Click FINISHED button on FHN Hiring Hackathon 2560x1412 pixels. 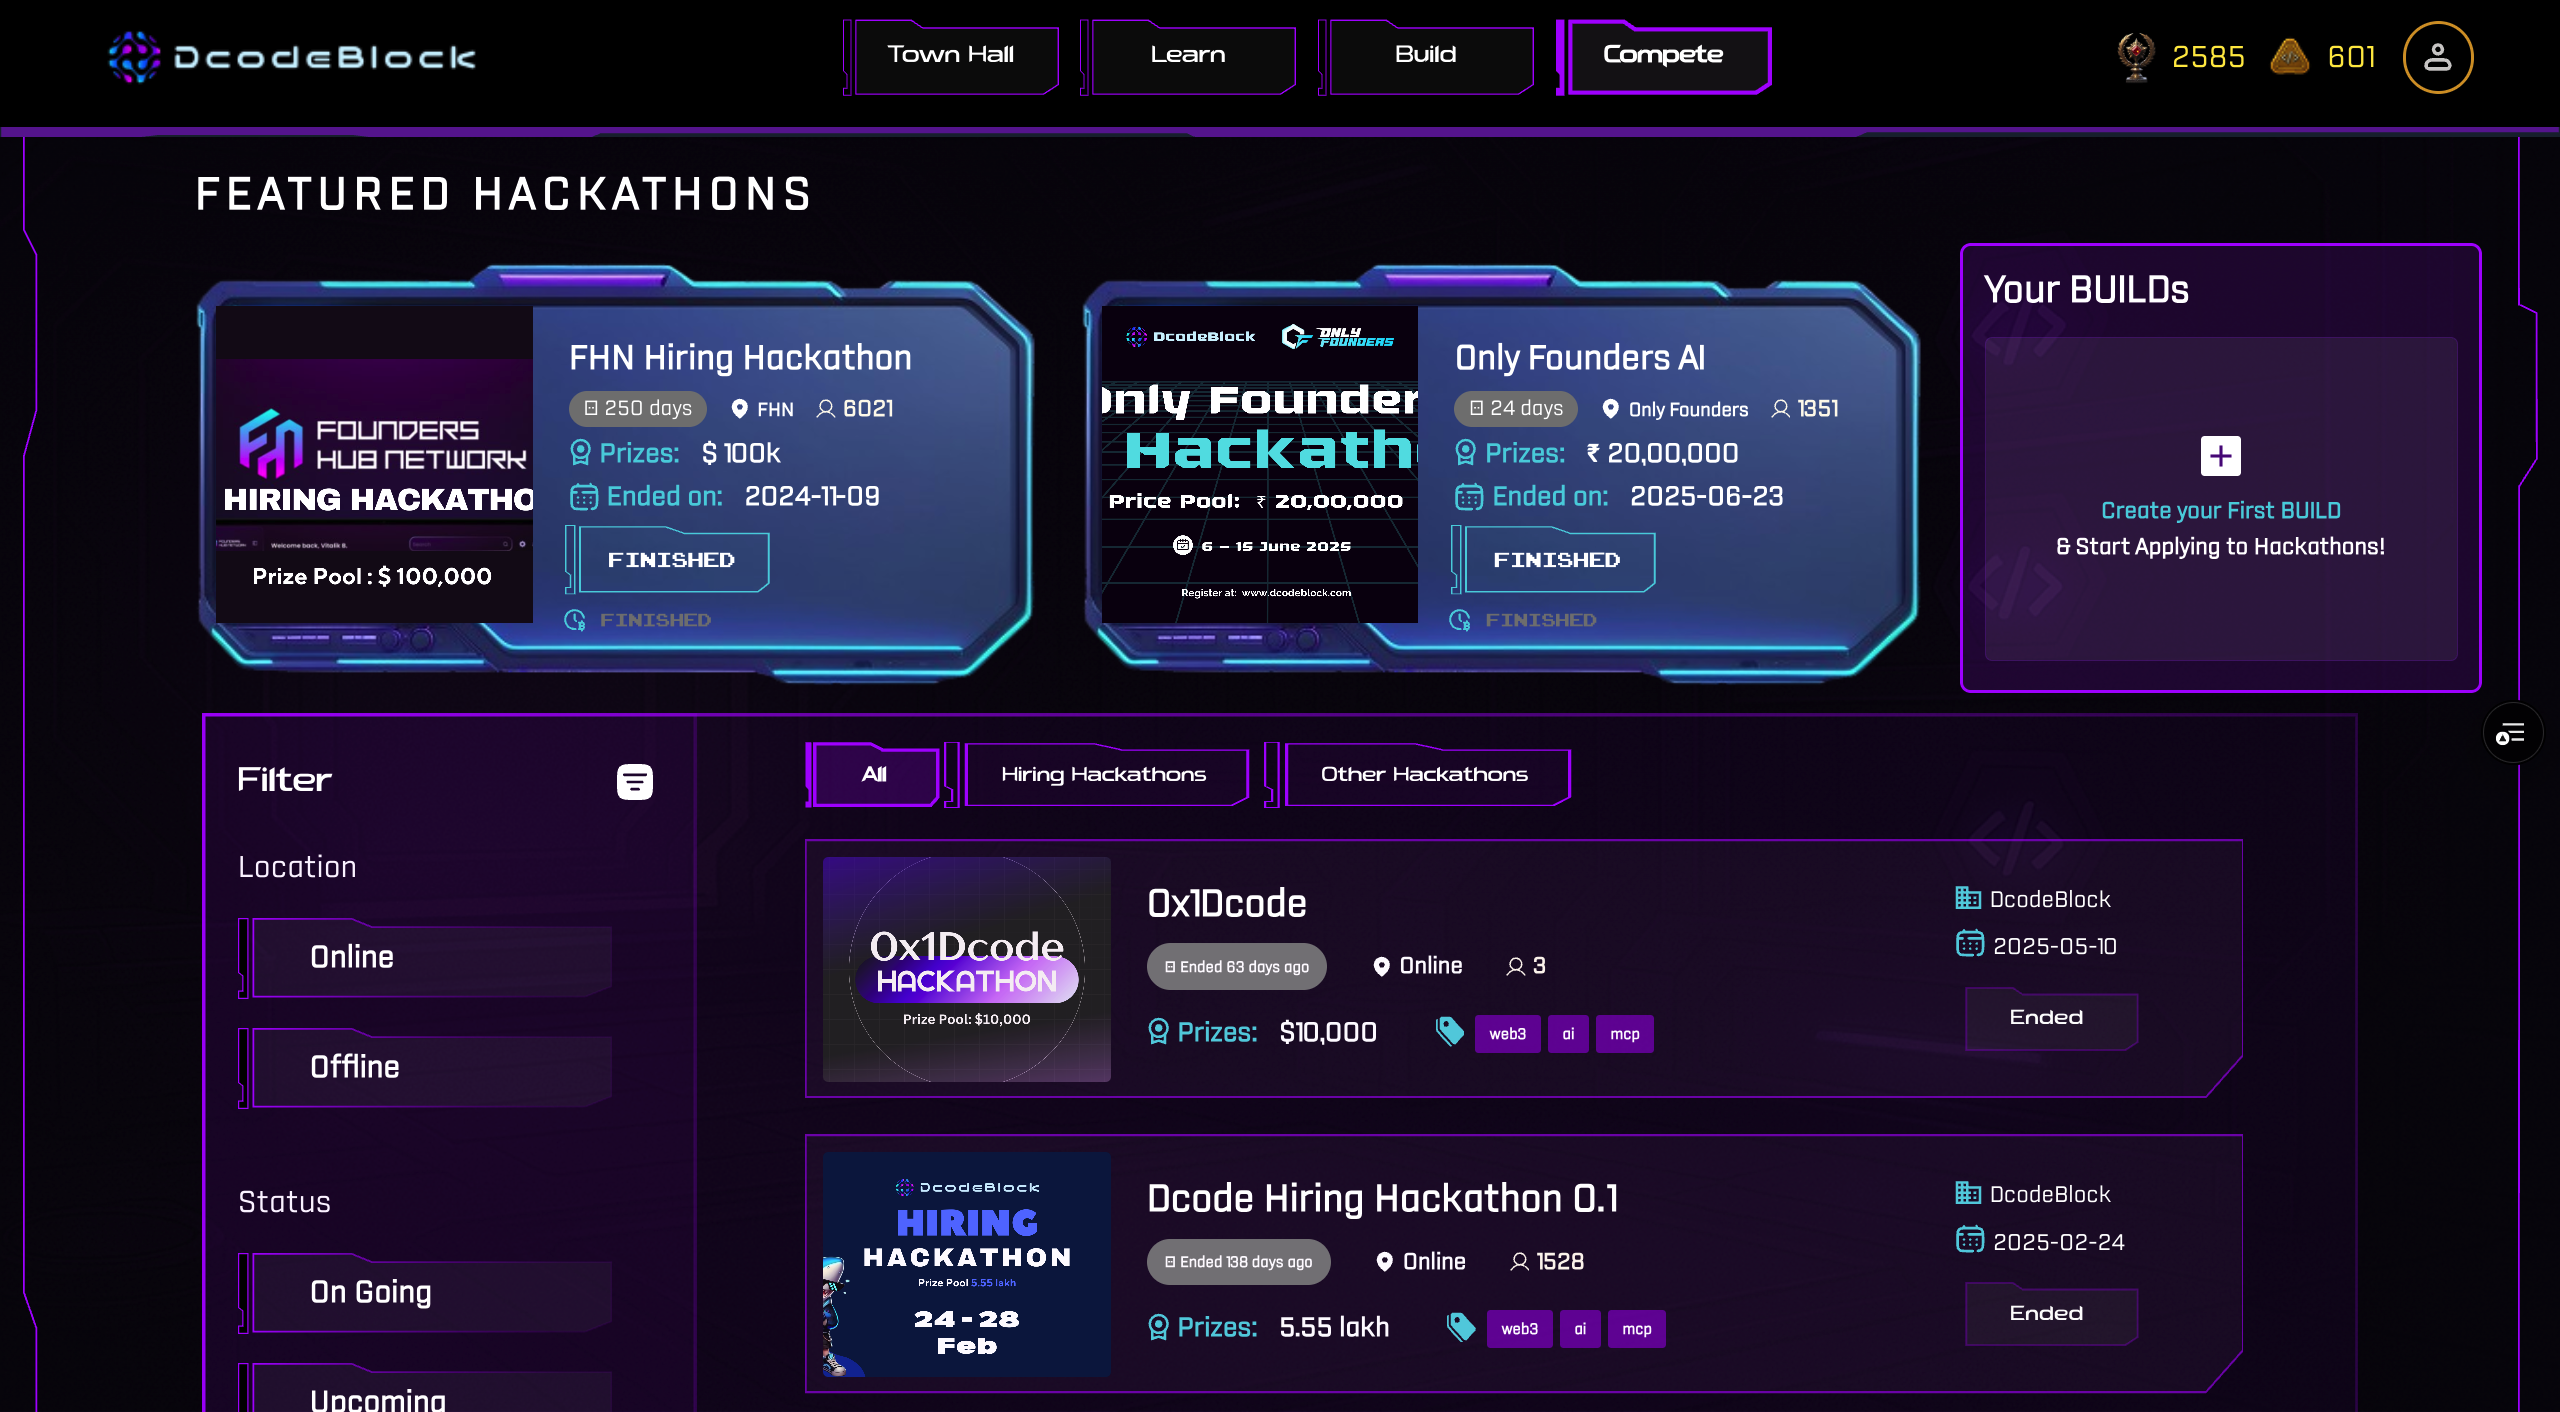click(x=670, y=561)
